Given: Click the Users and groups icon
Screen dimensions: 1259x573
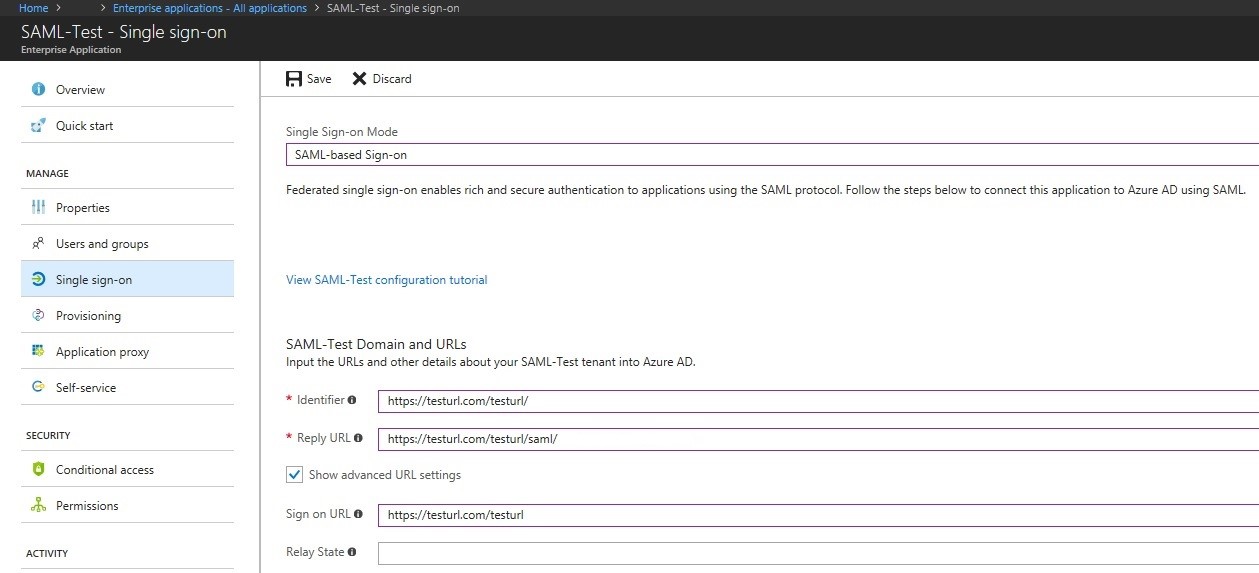Looking at the screenshot, I should (38, 243).
